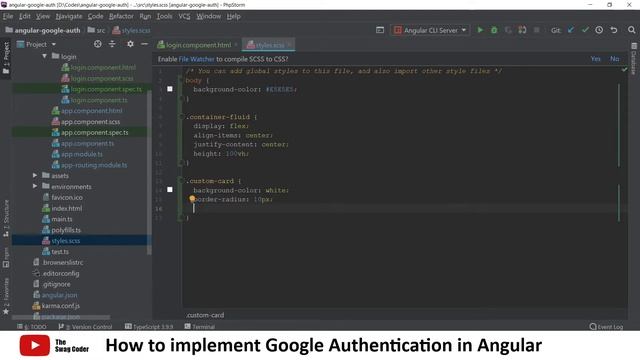The width and height of the screenshot is (640, 360).
Task: Open the TODO tool window
Action: point(32,327)
